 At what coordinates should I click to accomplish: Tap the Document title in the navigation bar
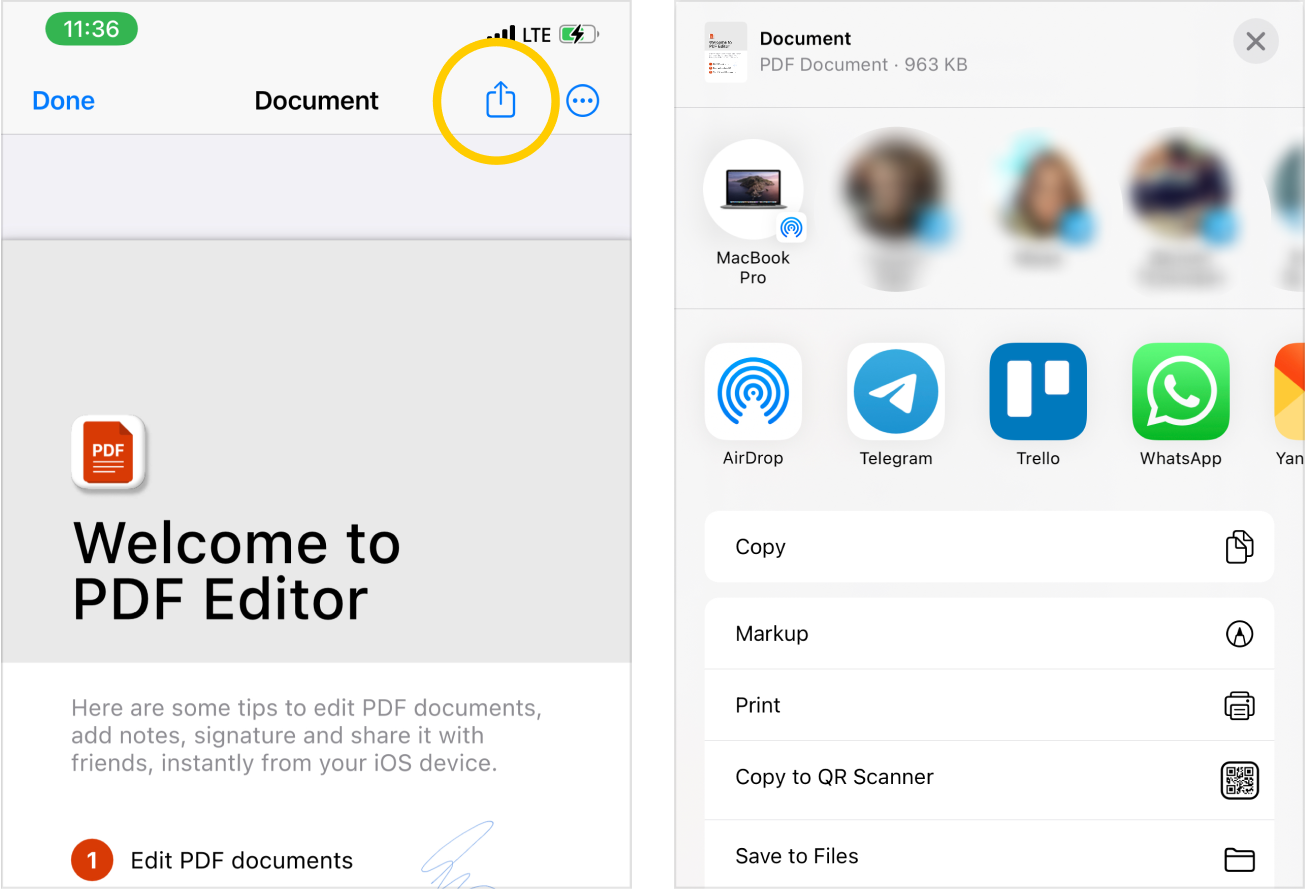tap(317, 100)
